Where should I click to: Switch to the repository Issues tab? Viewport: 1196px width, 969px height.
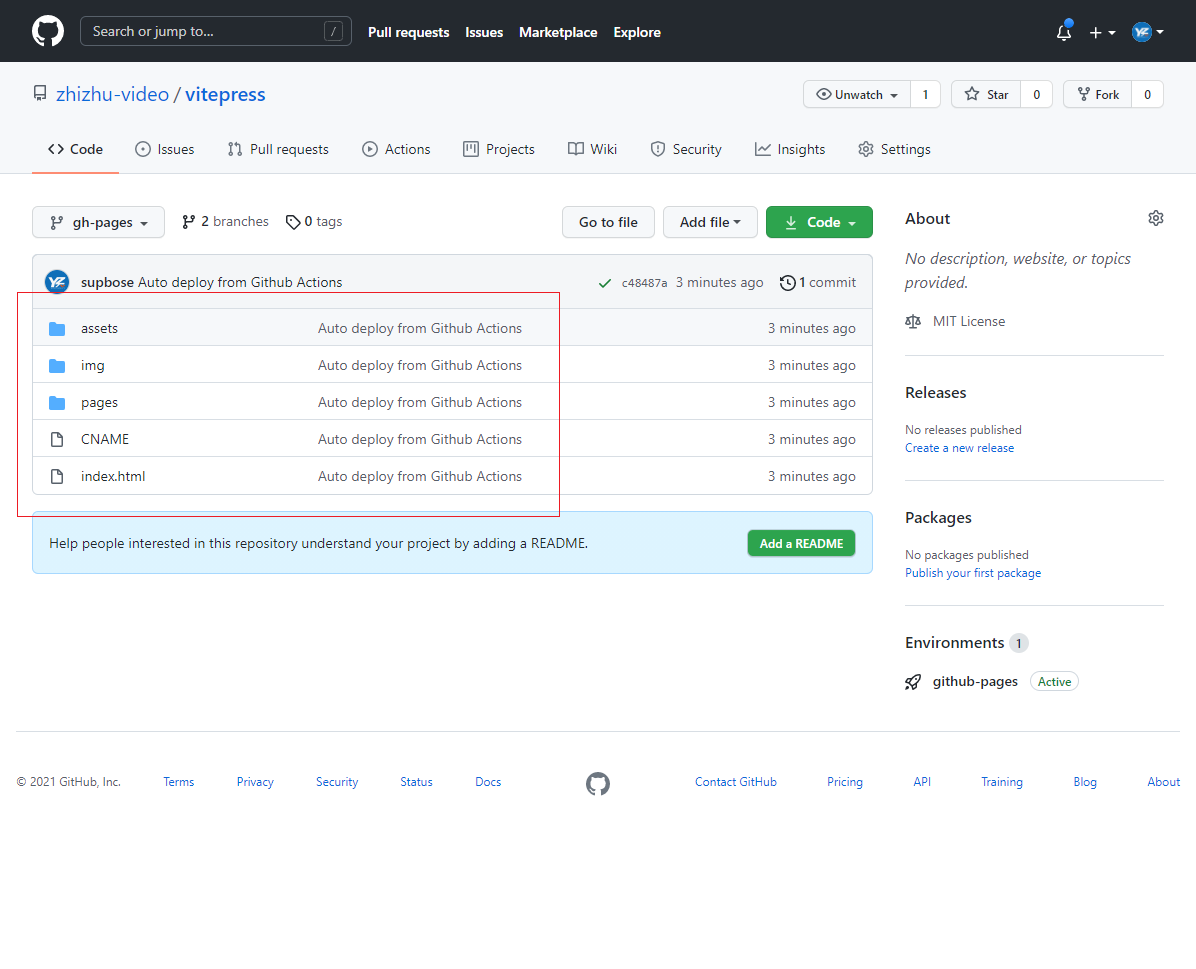tap(165, 150)
